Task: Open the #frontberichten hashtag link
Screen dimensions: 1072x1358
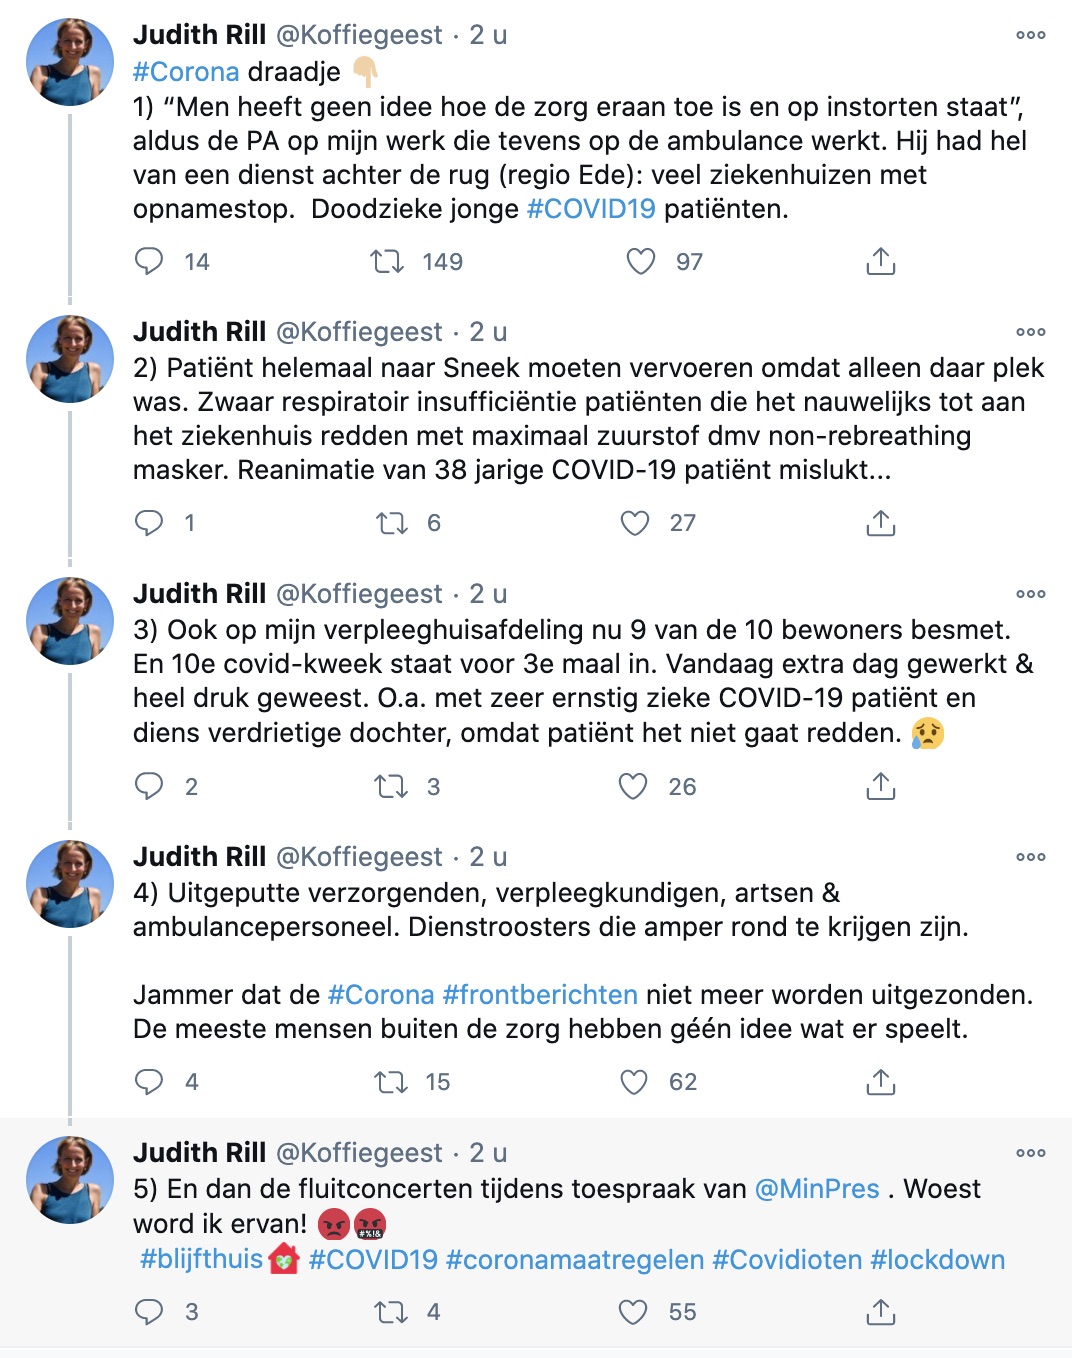Action: [540, 995]
